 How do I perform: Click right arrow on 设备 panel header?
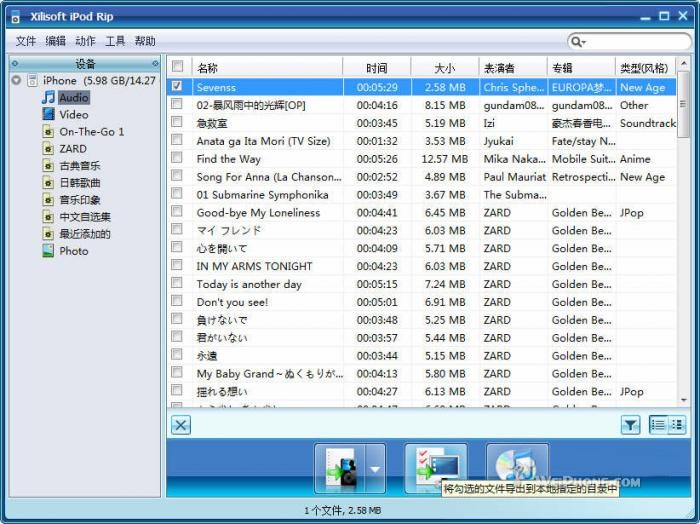pos(155,63)
